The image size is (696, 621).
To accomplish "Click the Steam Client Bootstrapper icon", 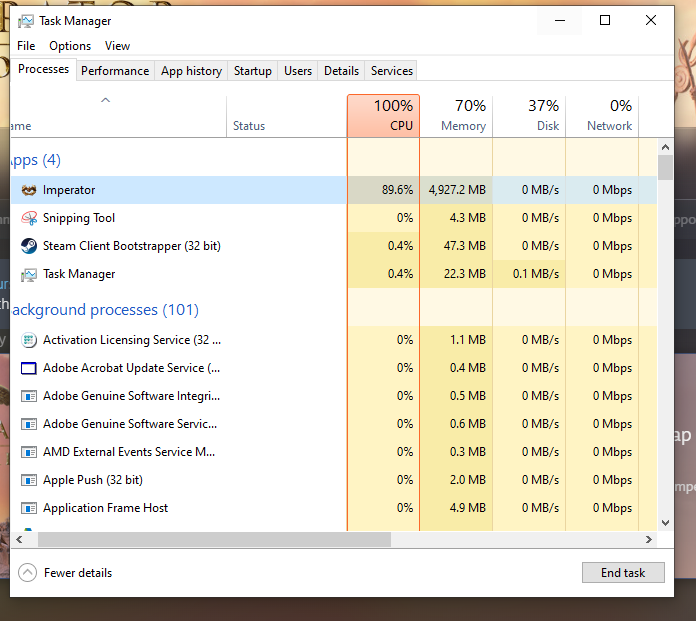I will [x=28, y=246].
